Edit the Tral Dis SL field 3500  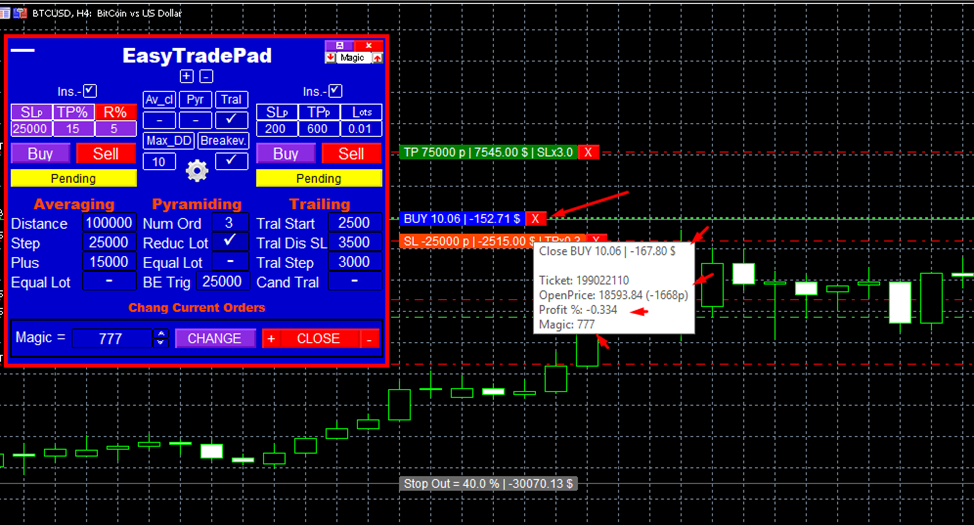click(354, 242)
